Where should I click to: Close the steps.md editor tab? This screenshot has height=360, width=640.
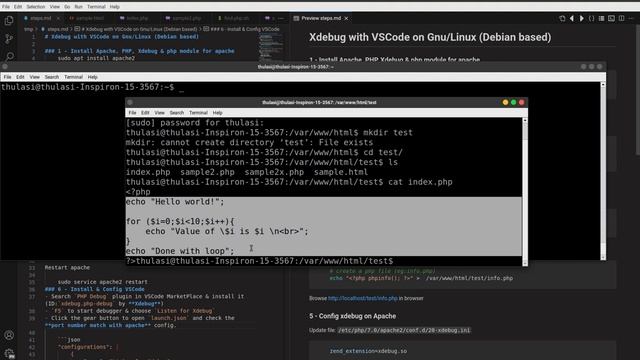click(58, 18)
